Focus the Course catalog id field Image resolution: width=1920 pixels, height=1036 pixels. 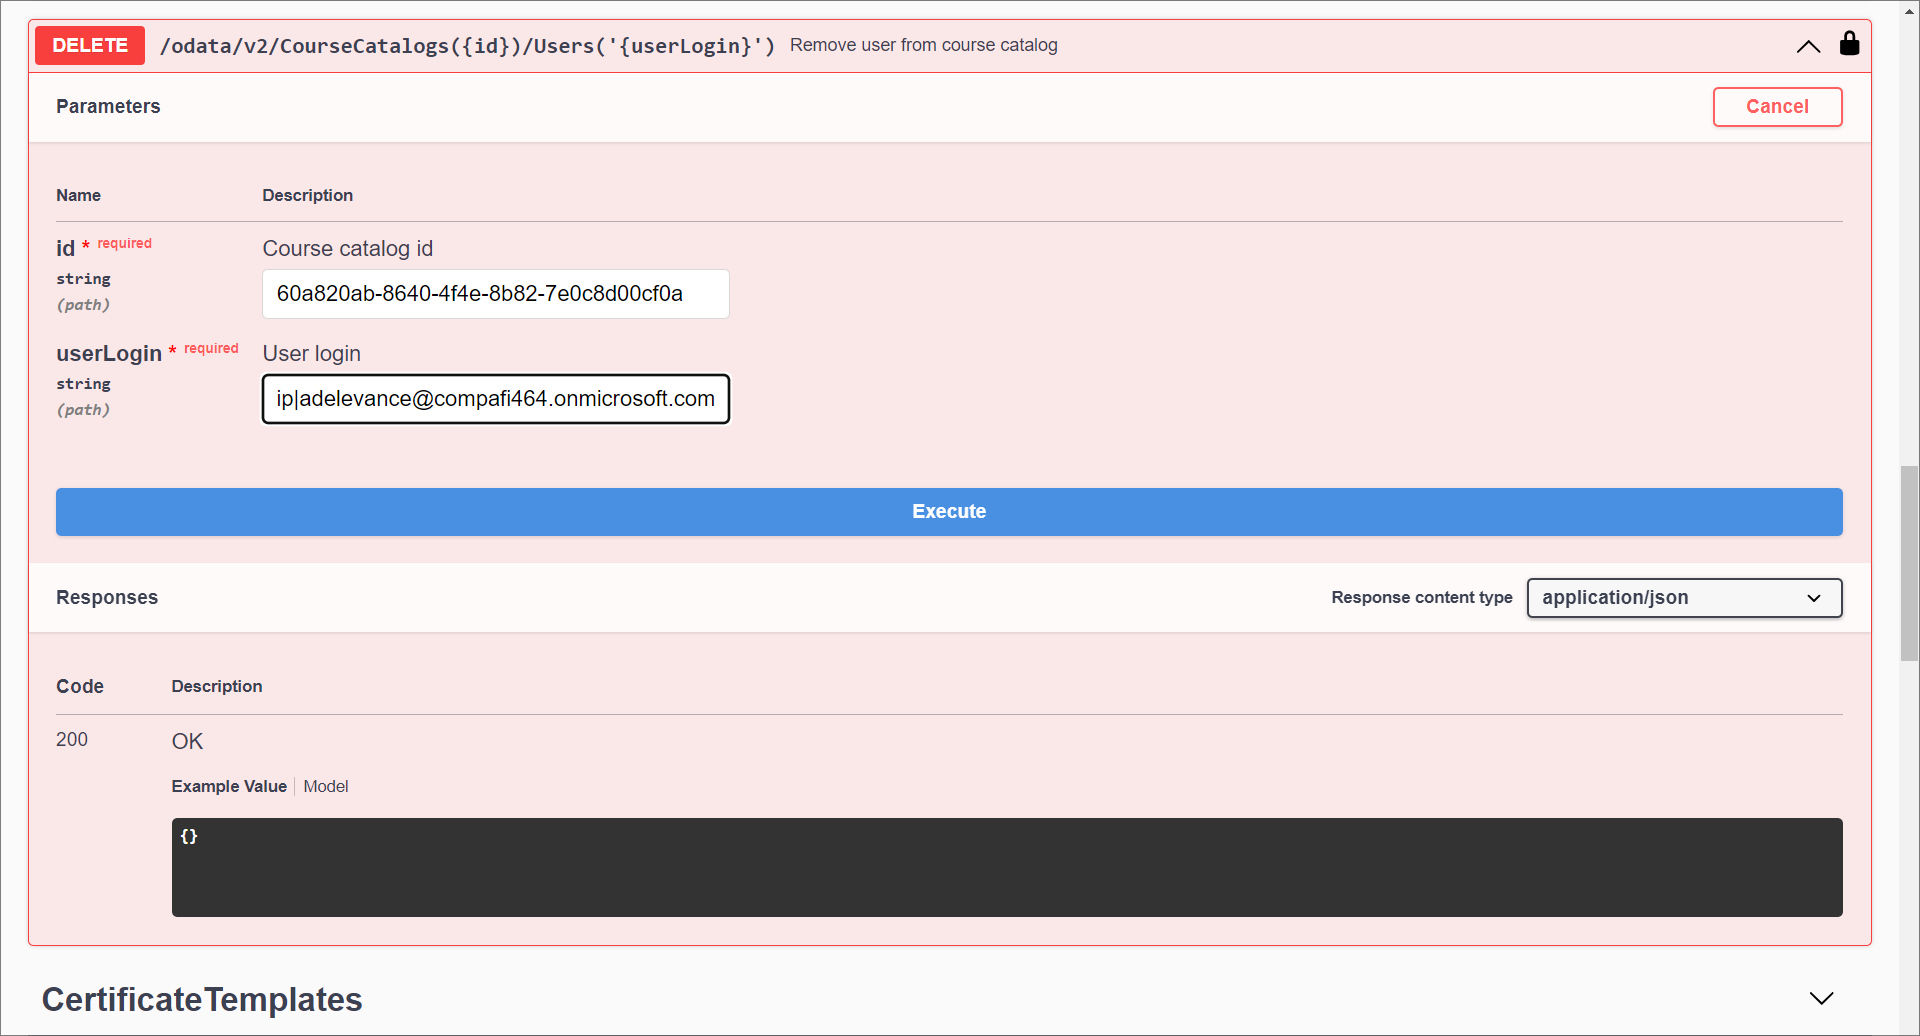(495, 294)
